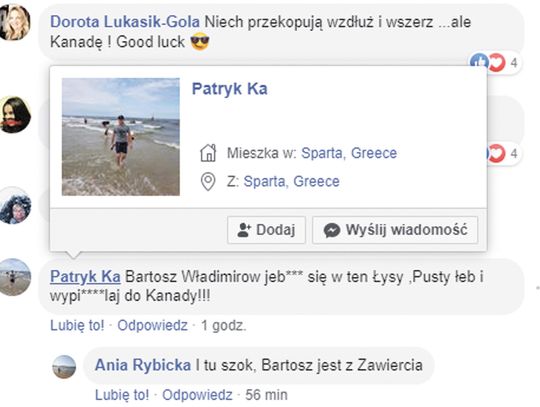Click the curly-haired commenter's avatar
This screenshot has width=540, height=407.
(x=15, y=205)
